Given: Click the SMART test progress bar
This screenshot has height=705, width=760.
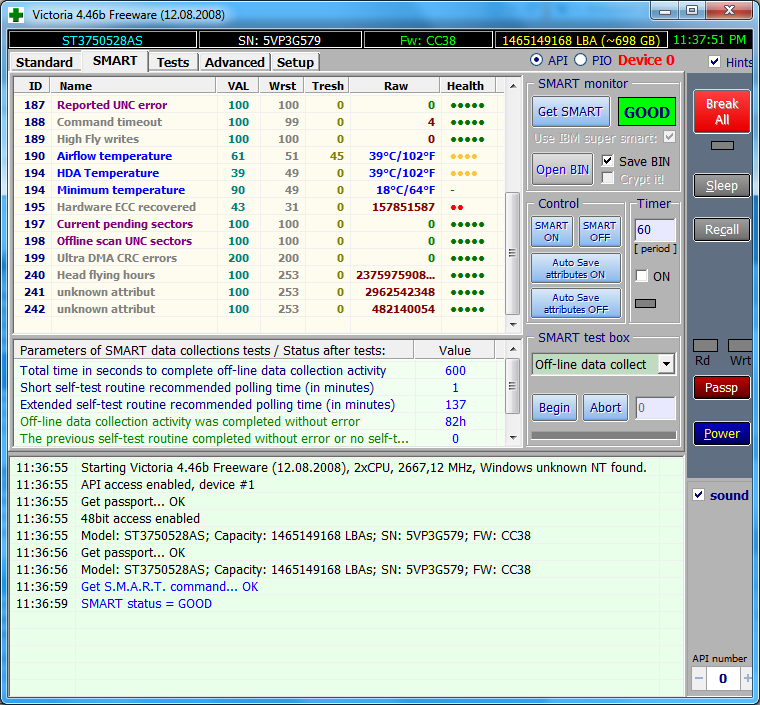Looking at the screenshot, I should (603, 435).
